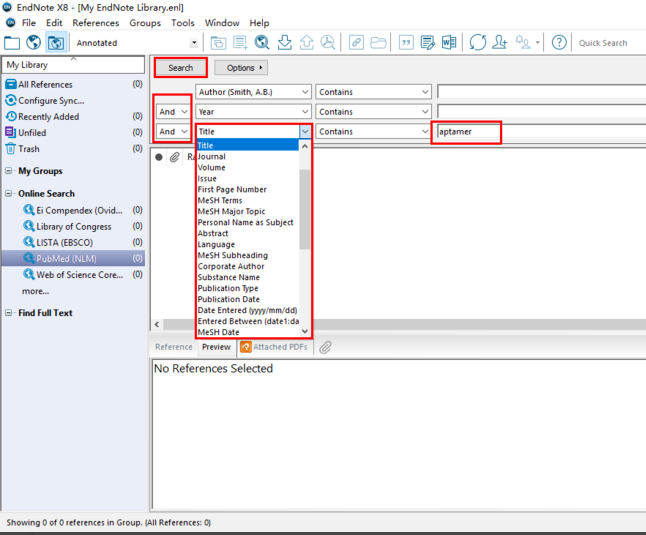Click the Local Library Mode folder icon
Image resolution: width=646 pixels, height=535 pixels.
coord(12,42)
